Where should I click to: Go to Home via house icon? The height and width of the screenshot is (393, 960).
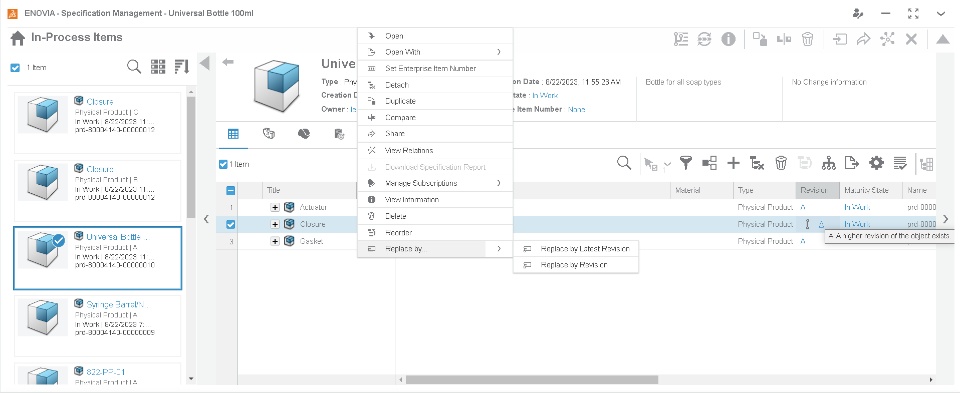tap(18, 39)
